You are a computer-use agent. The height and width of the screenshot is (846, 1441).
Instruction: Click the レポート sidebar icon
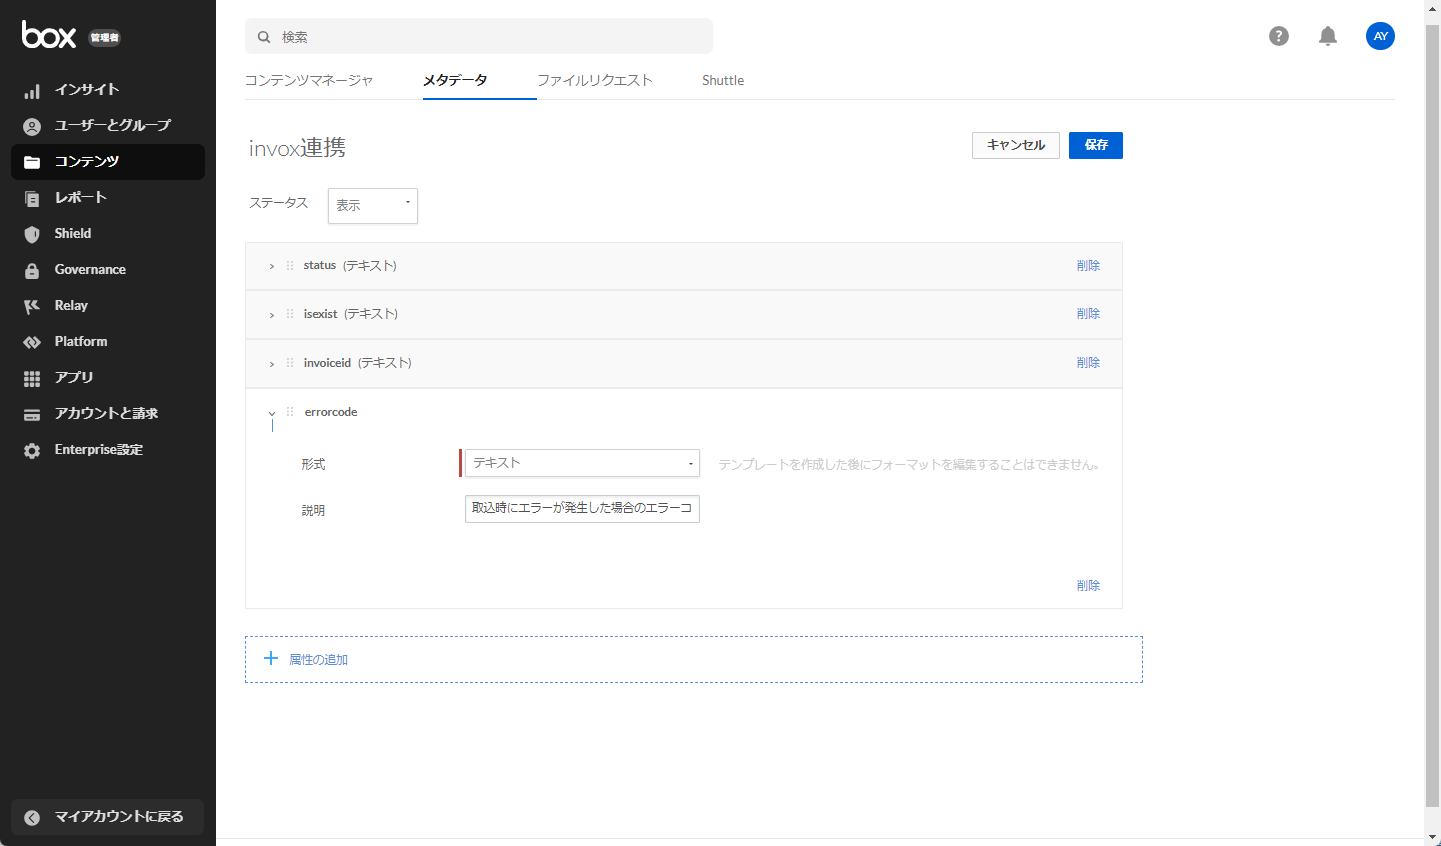pos(31,197)
